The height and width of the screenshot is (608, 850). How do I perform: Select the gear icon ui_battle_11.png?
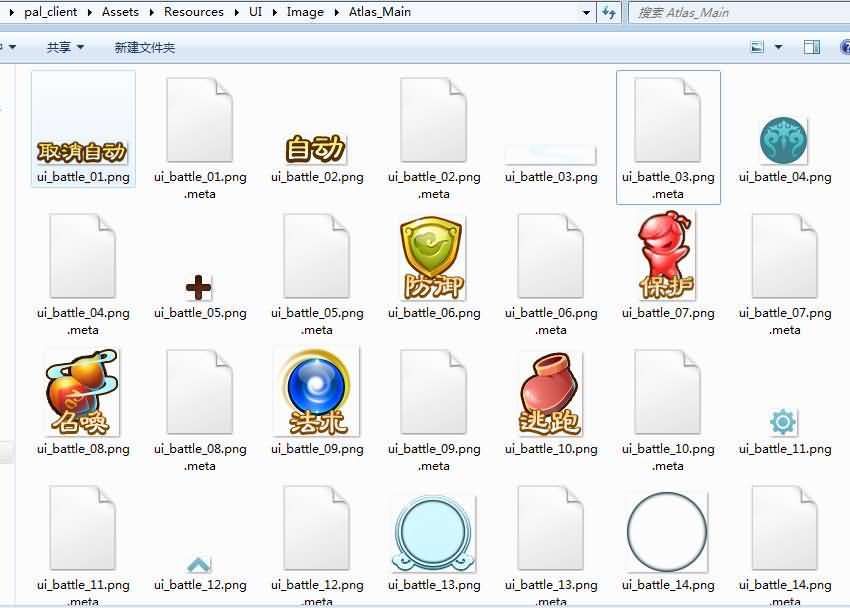coord(783,422)
